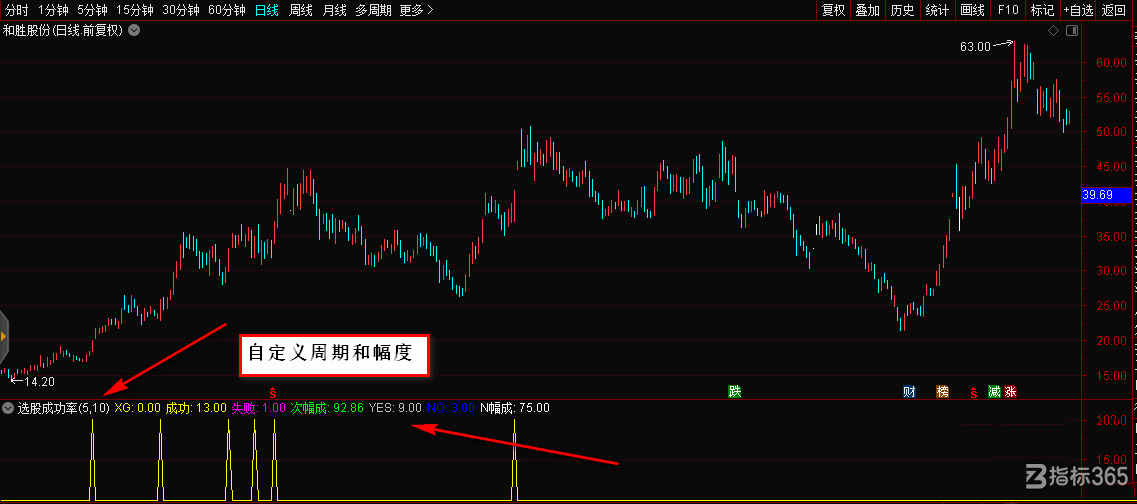Click the 60.00 price axis label

pyautogui.click(x=1111, y=62)
